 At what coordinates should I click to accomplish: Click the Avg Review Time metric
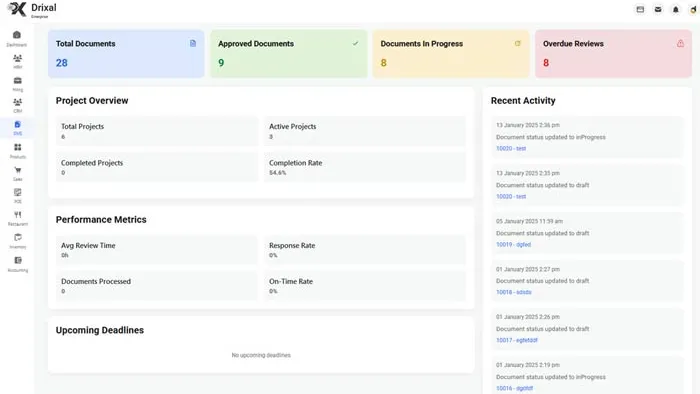pos(157,250)
